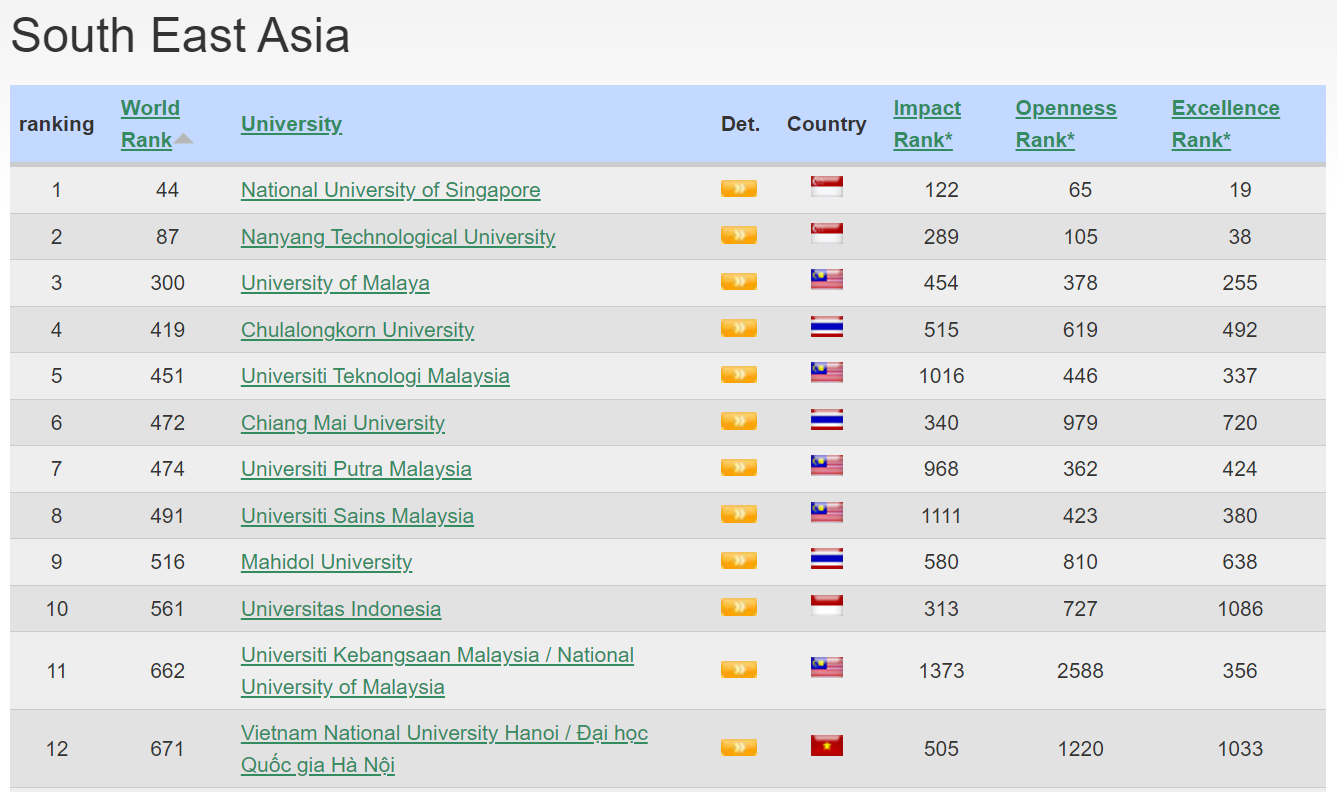Image resolution: width=1337 pixels, height=792 pixels.
Task: Click Singapore flag in National University of Singapore row
Action: [827, 187]
